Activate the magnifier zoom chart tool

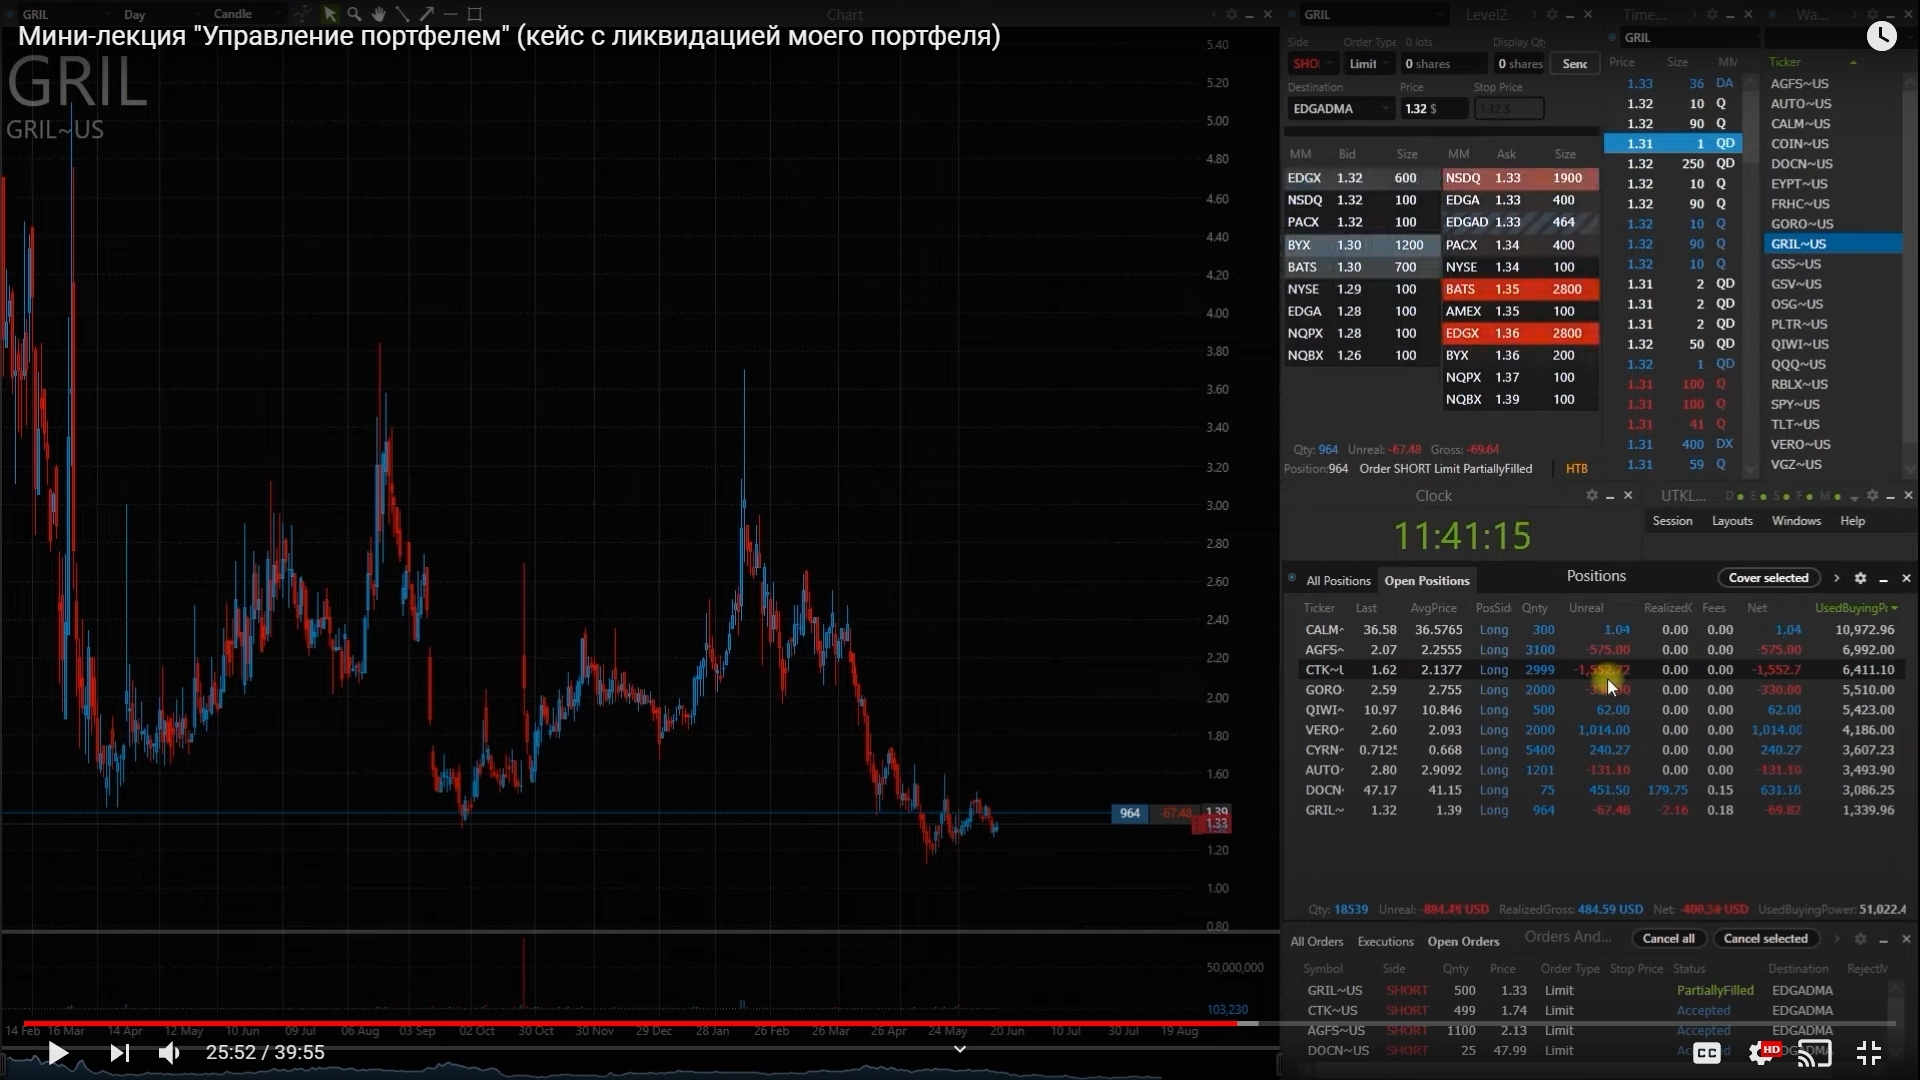pyautogui.click(x=354, y=14)
